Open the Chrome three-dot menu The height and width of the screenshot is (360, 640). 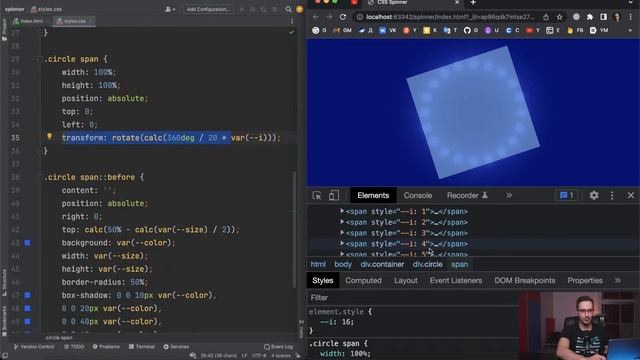pyautogui.click(x=631, y=17)
